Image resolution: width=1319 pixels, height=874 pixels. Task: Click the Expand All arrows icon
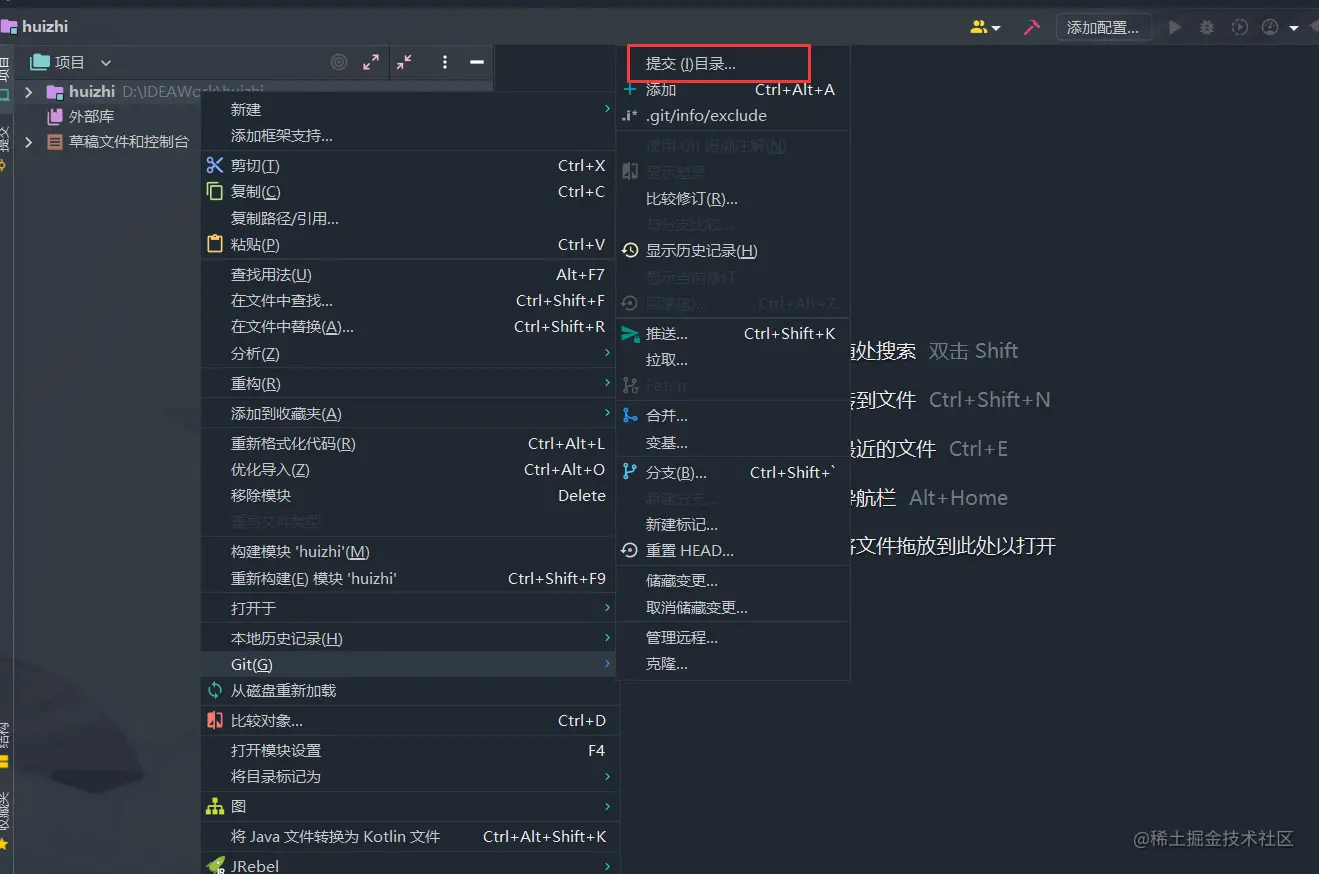[371, 62]
